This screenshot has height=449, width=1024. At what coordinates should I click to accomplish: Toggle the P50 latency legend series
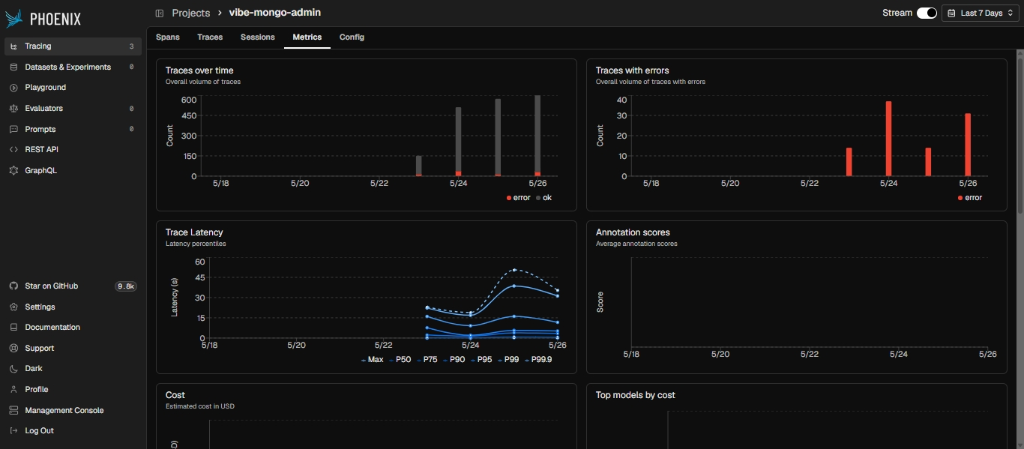(x=399, y=360)
